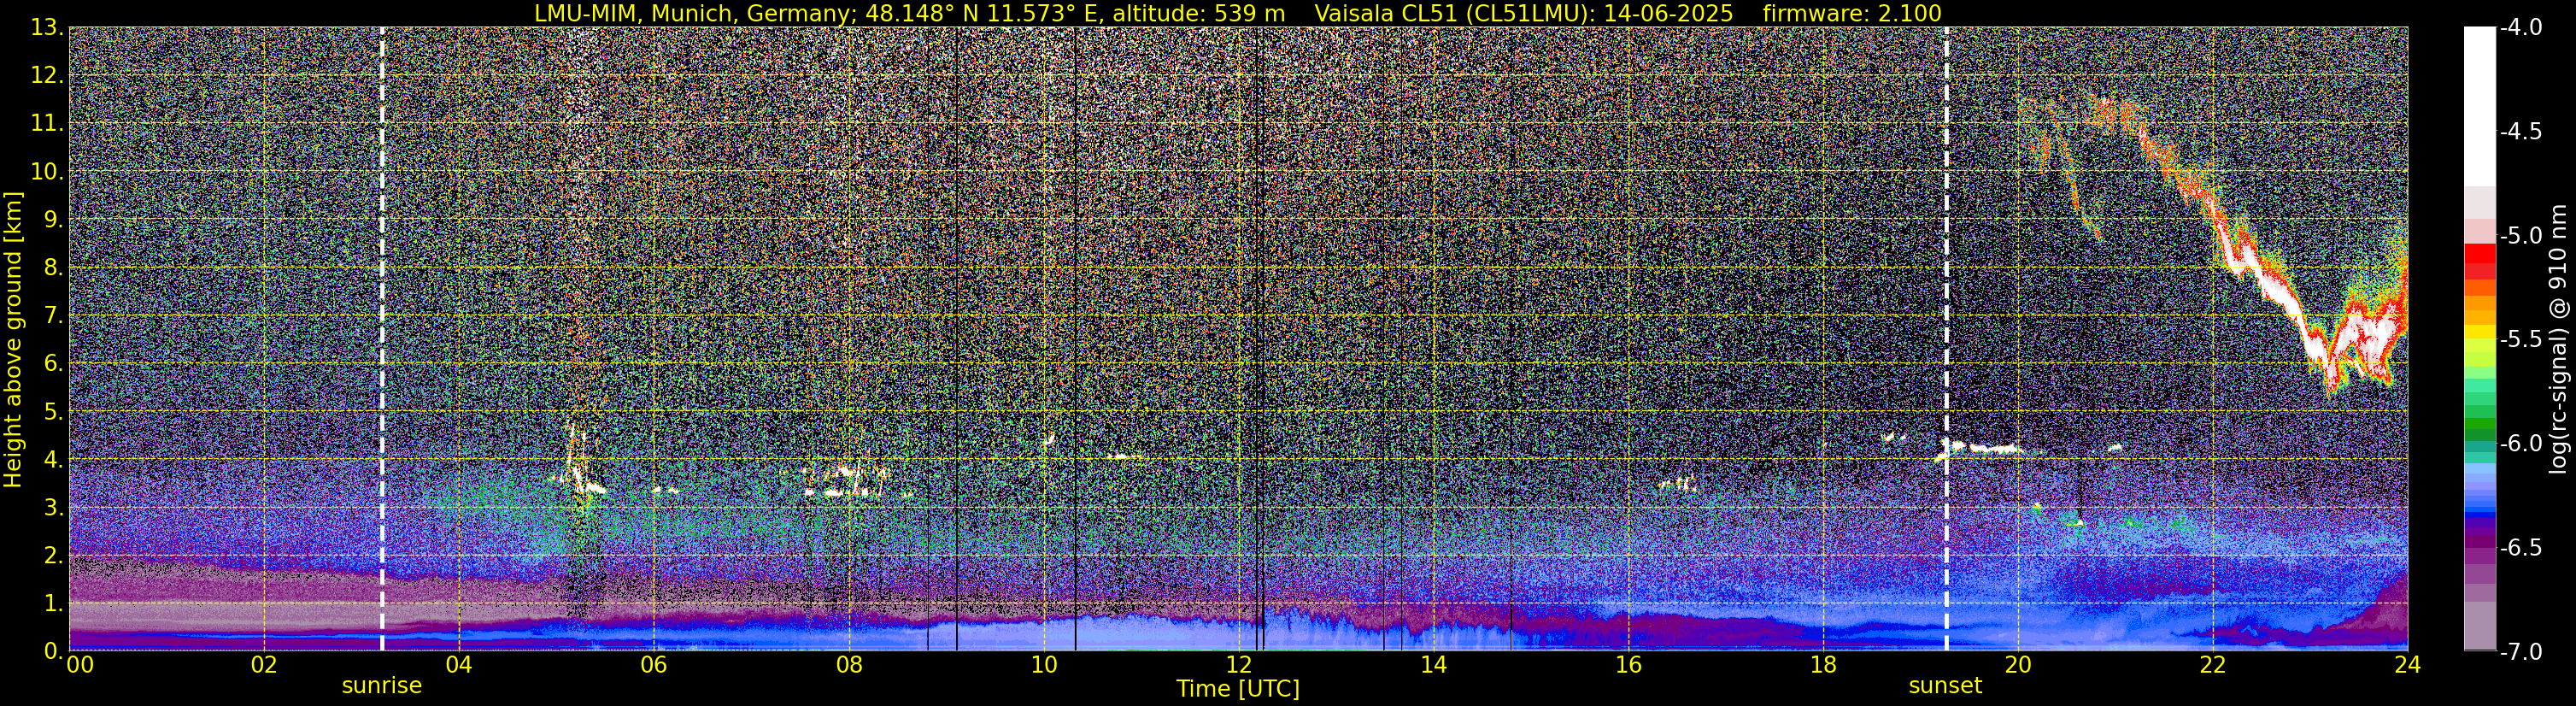Click the 'Height above ground [km]' axis label
The image size is (2576, 706).
tap(13, 339)
